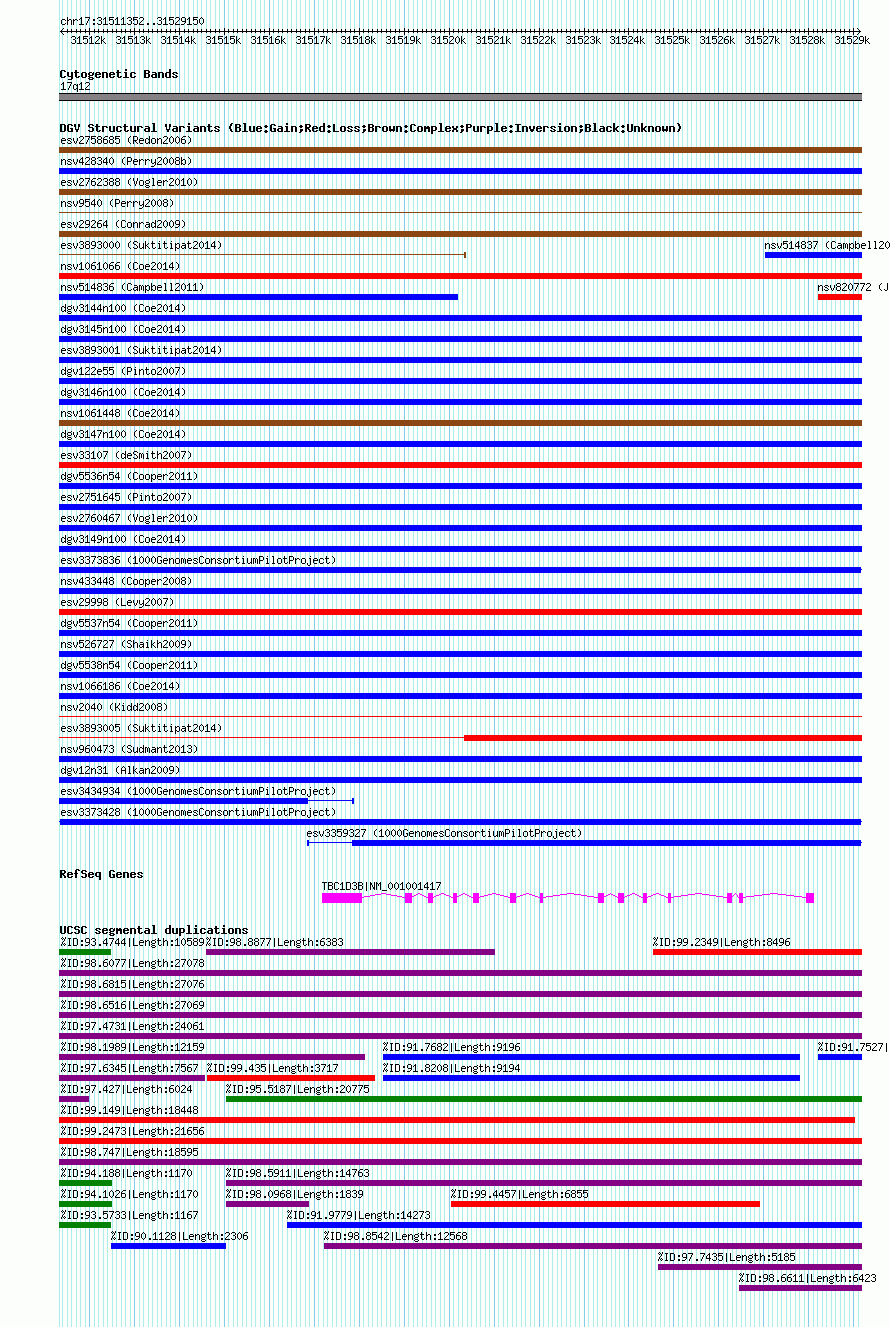Click the 31529k ruler tick label
890x1327 pixels.
pyautogui.click(x=852, y=41)
